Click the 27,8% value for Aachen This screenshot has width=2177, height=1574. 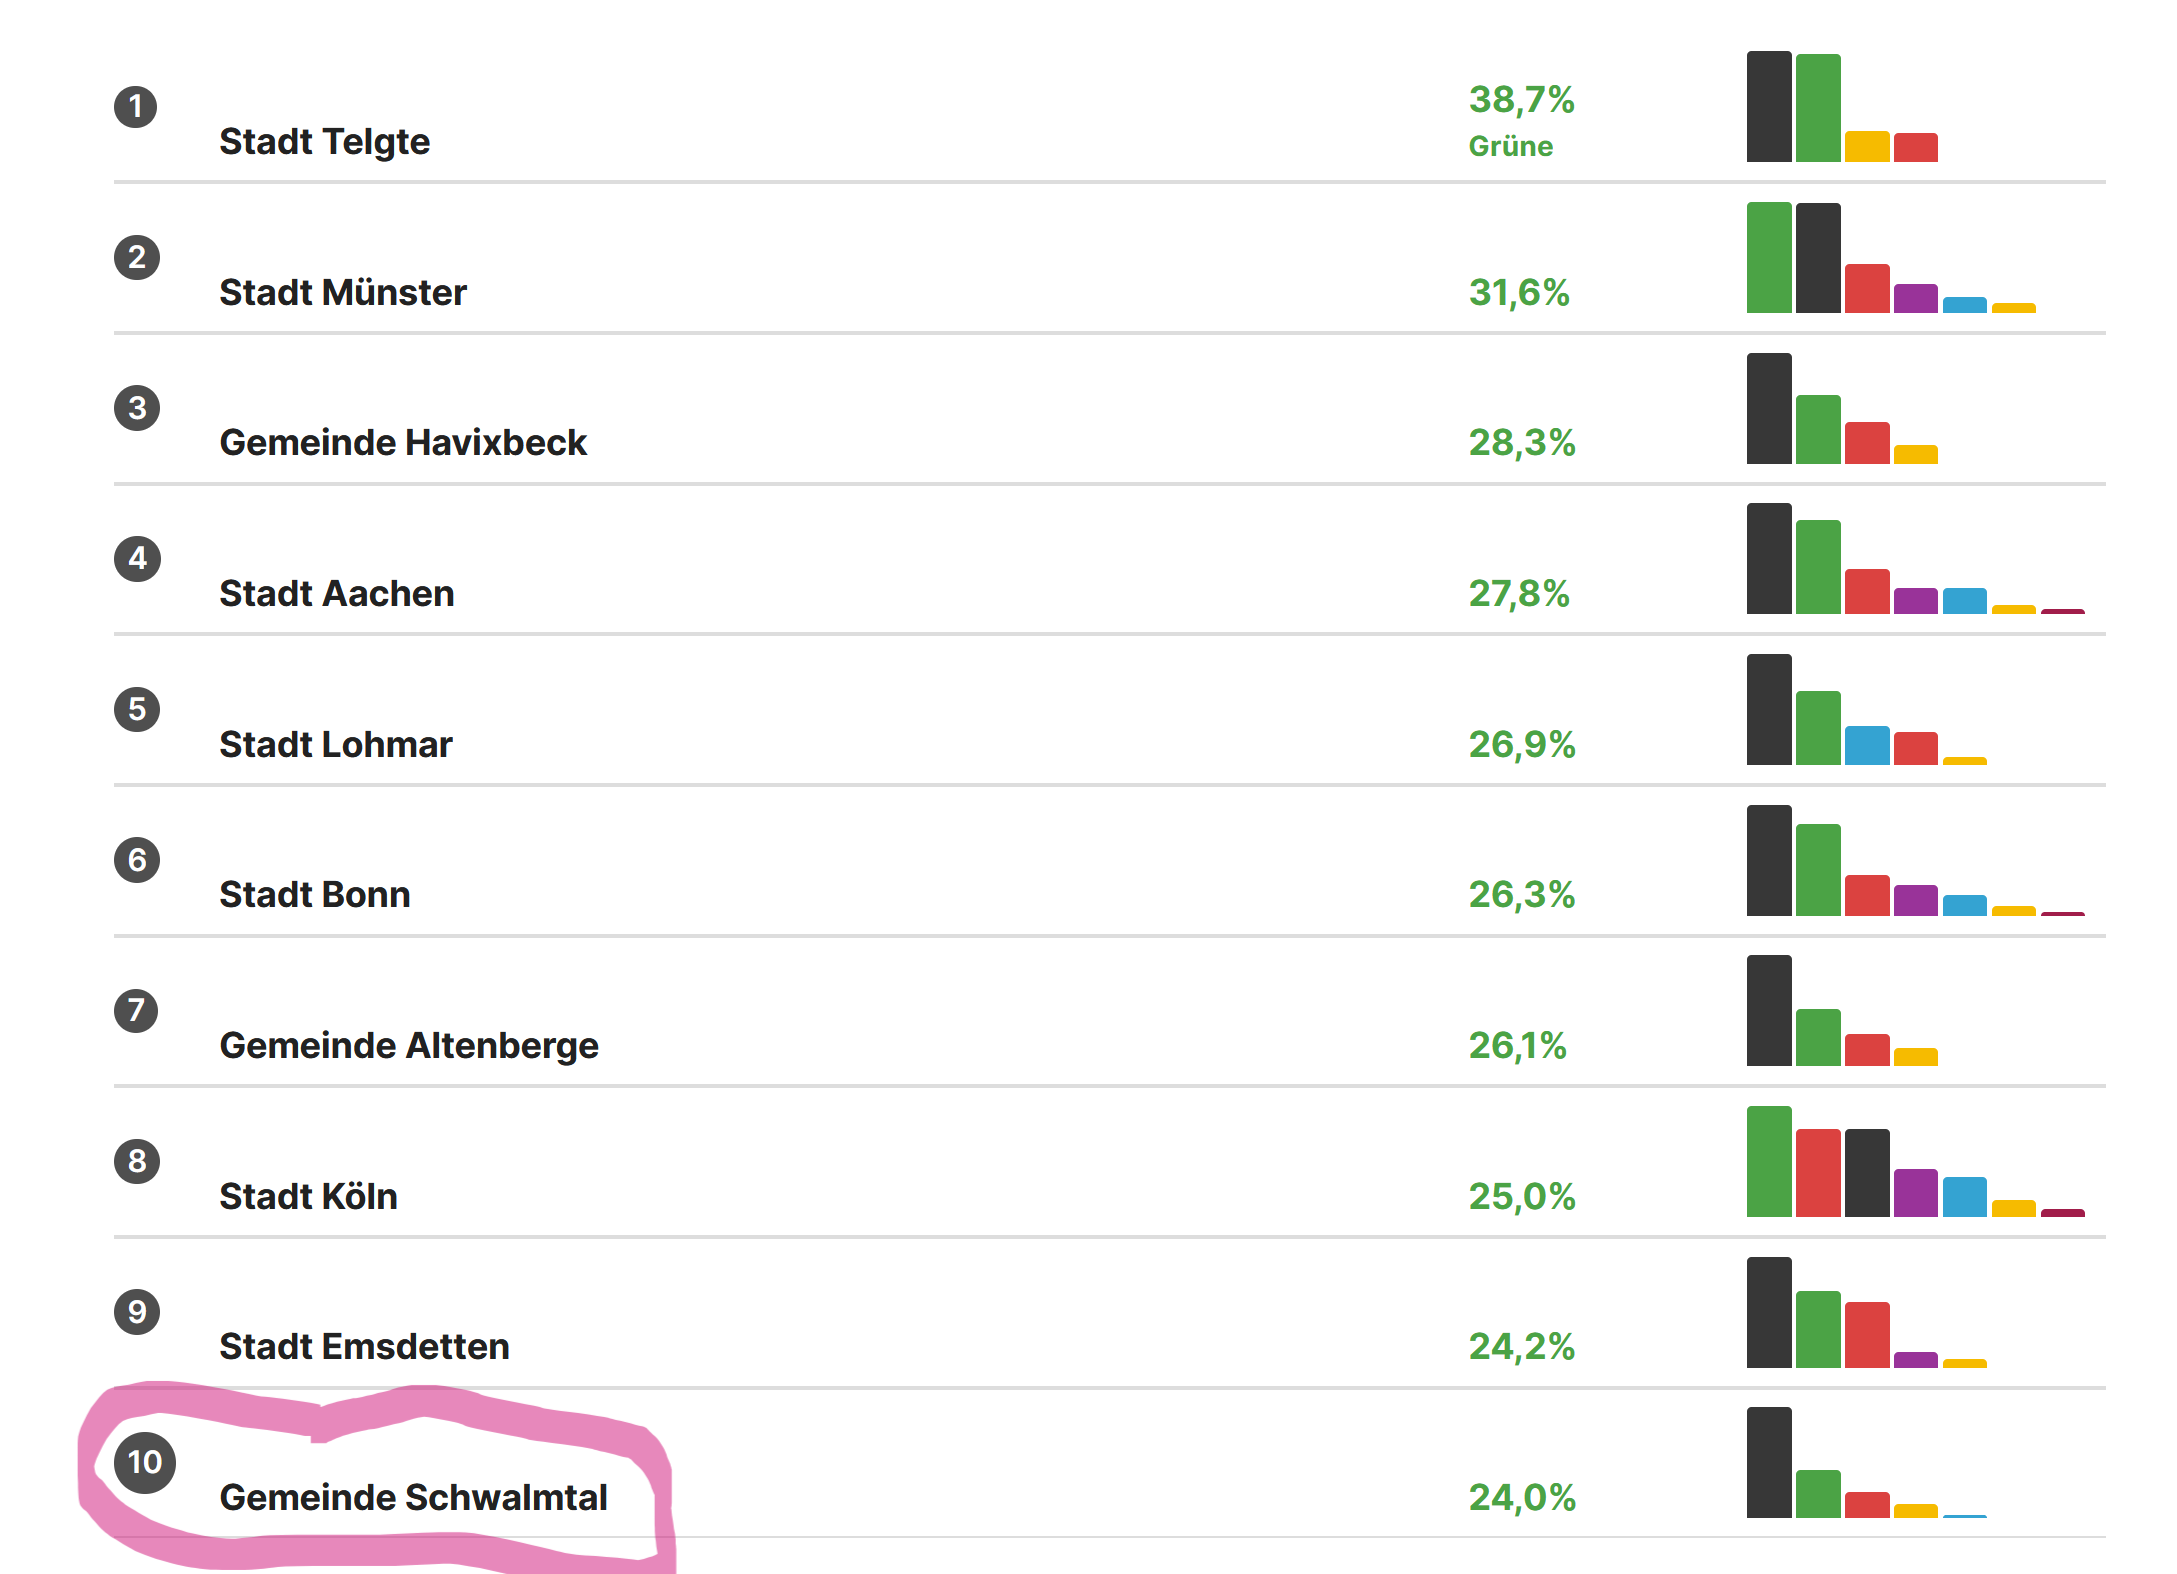(1518, 594)
